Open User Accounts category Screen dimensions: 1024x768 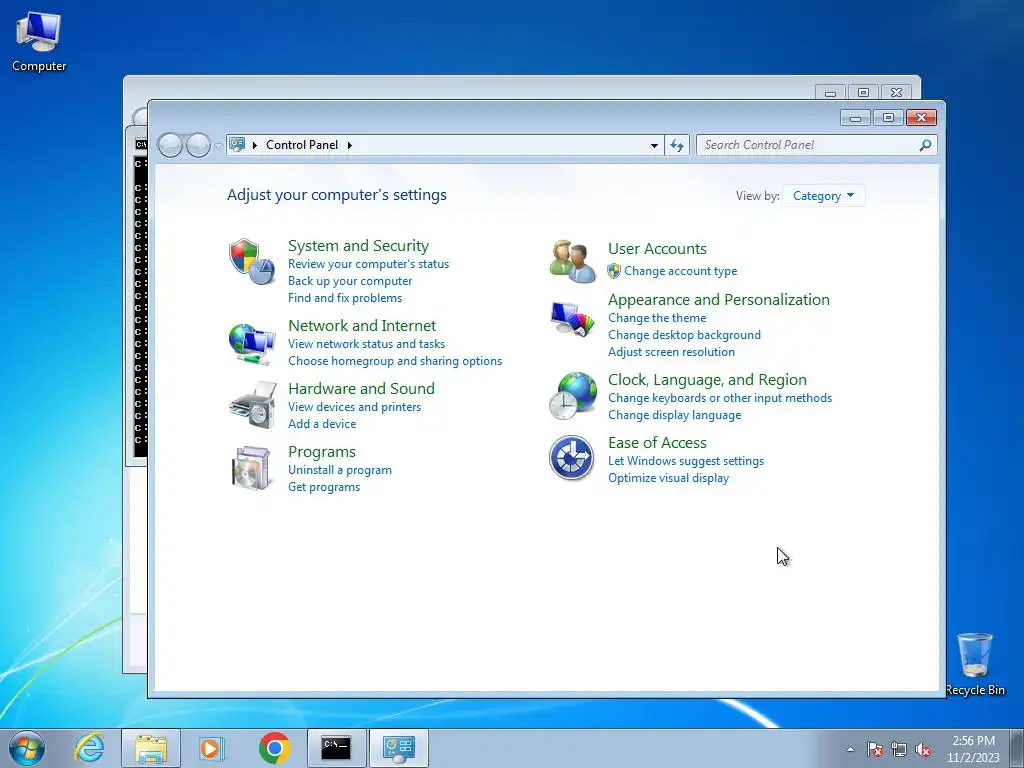click(x=657, y=249)
